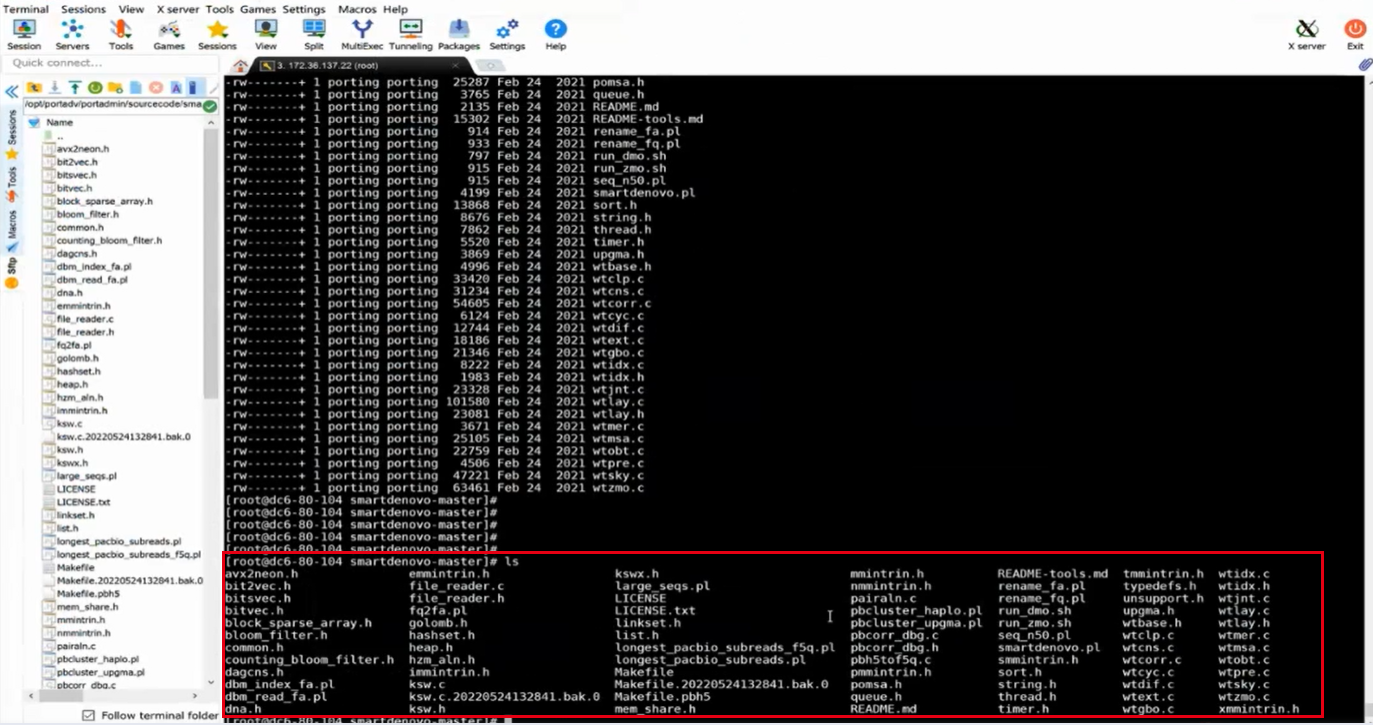Select dbm_index_fa.pl in the file list
1373x725 pixels.
[93, 267]
